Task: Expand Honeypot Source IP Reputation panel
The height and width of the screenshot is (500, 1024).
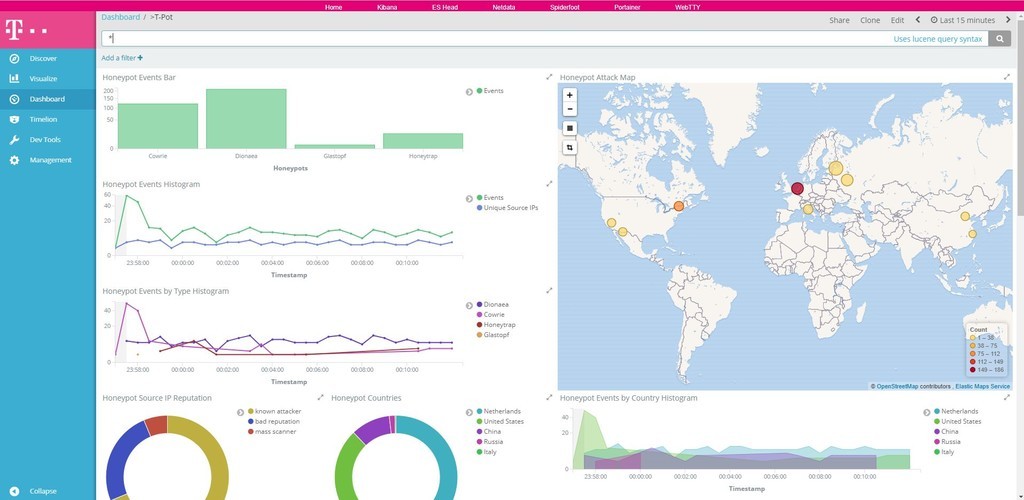Action: point(321,397)
